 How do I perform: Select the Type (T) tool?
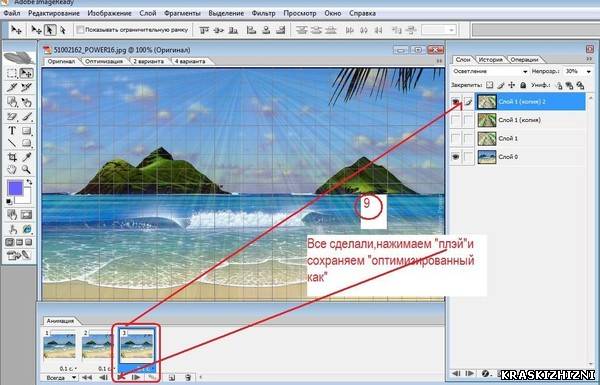12,131
